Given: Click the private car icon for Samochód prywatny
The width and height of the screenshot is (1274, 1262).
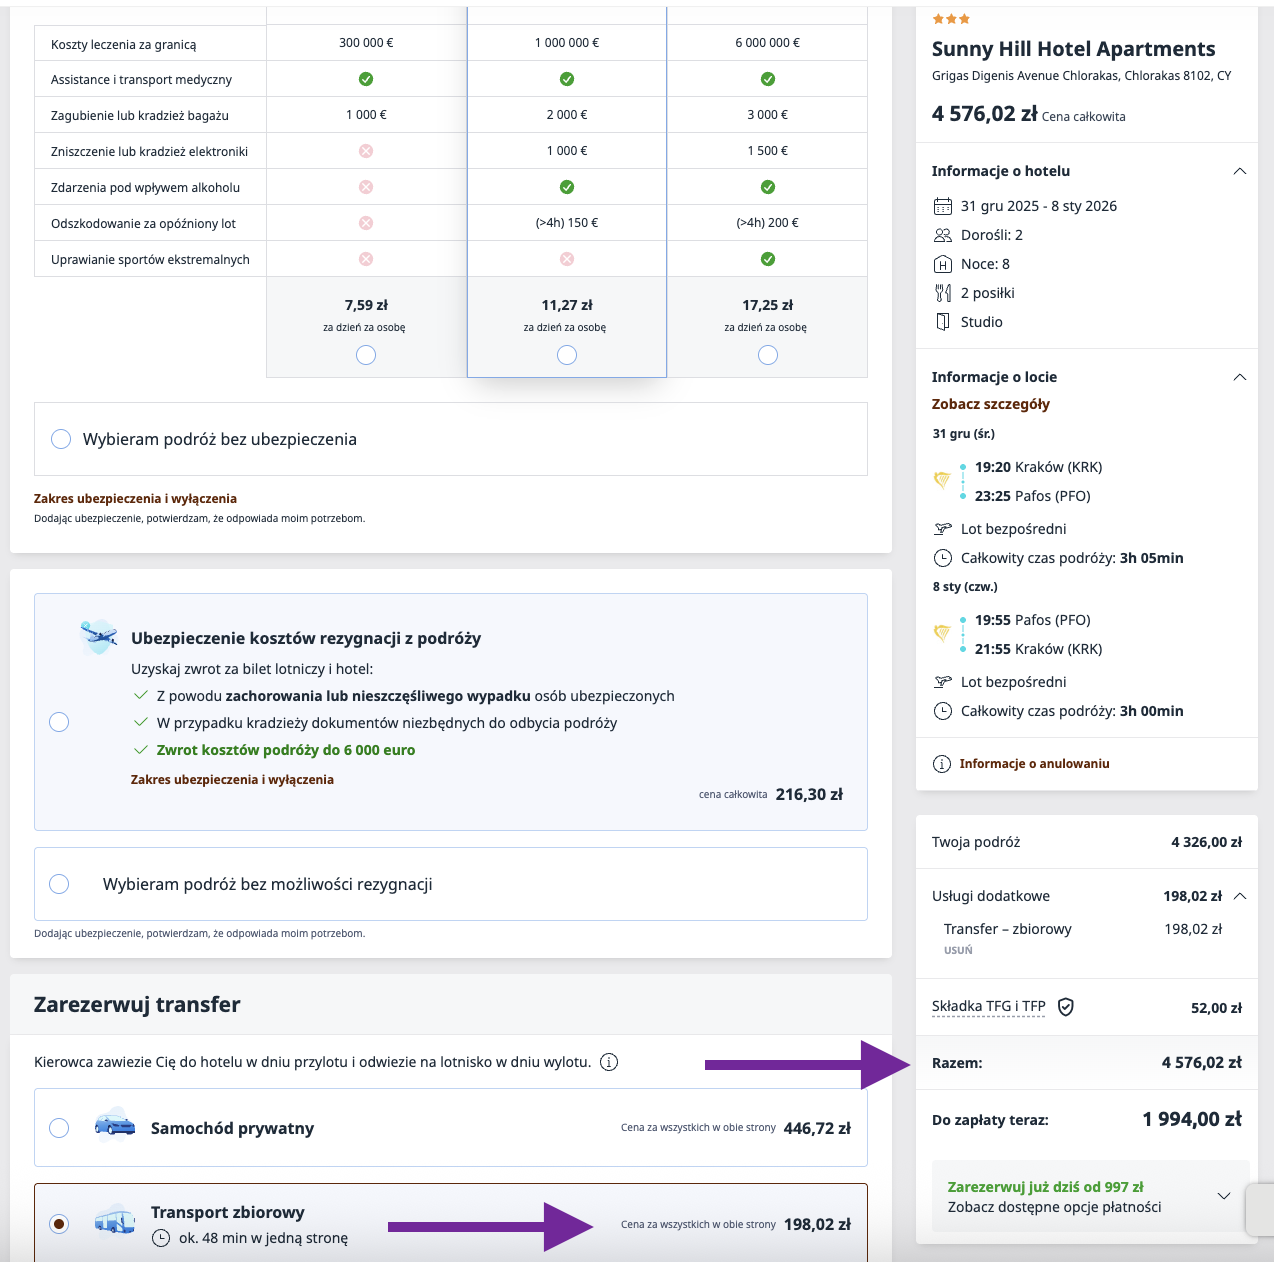Looking at the screenshot, I should pos(115,1127).
